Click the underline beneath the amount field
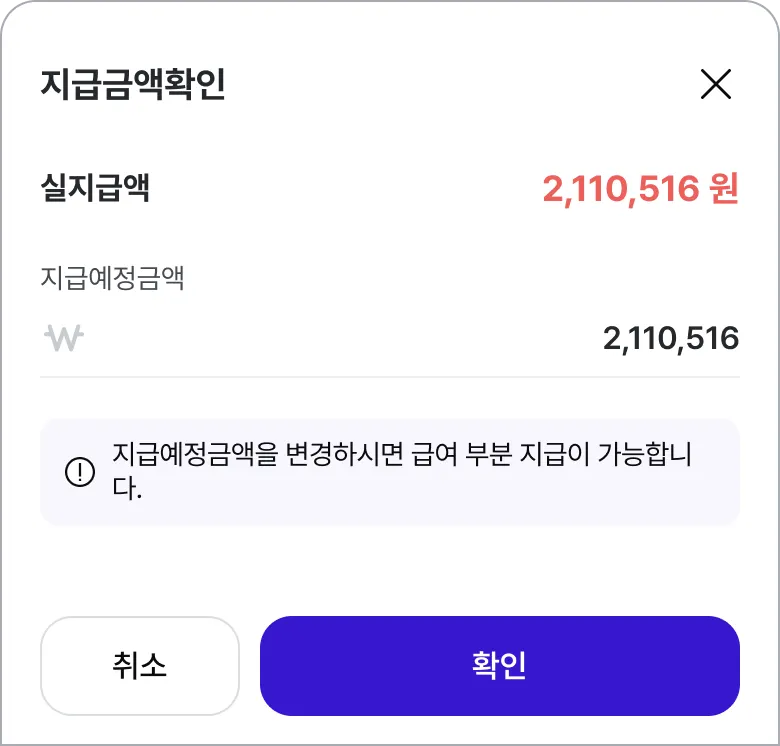This screenshot has height=746, width=780. point(390,377)
